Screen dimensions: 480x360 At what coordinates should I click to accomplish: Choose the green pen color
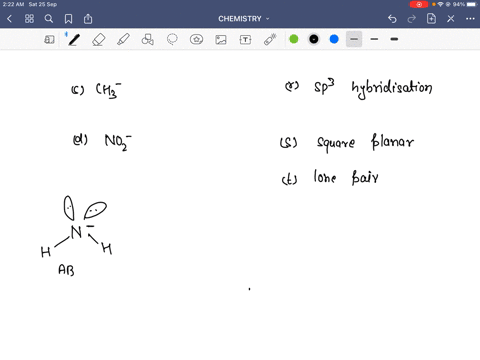[294, 39]
